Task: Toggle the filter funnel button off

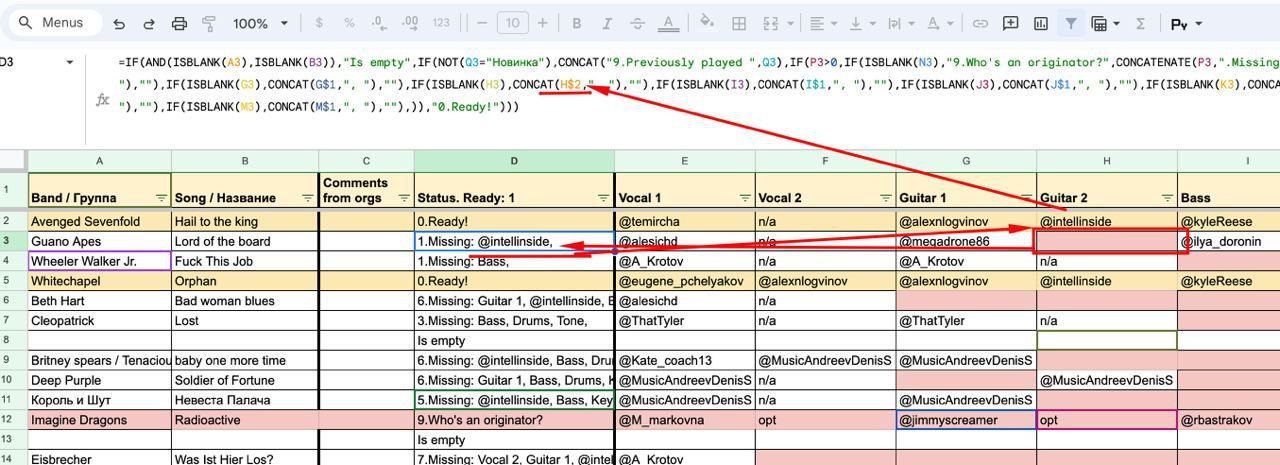Action: pyautogui.click(x=1071, y=24)
